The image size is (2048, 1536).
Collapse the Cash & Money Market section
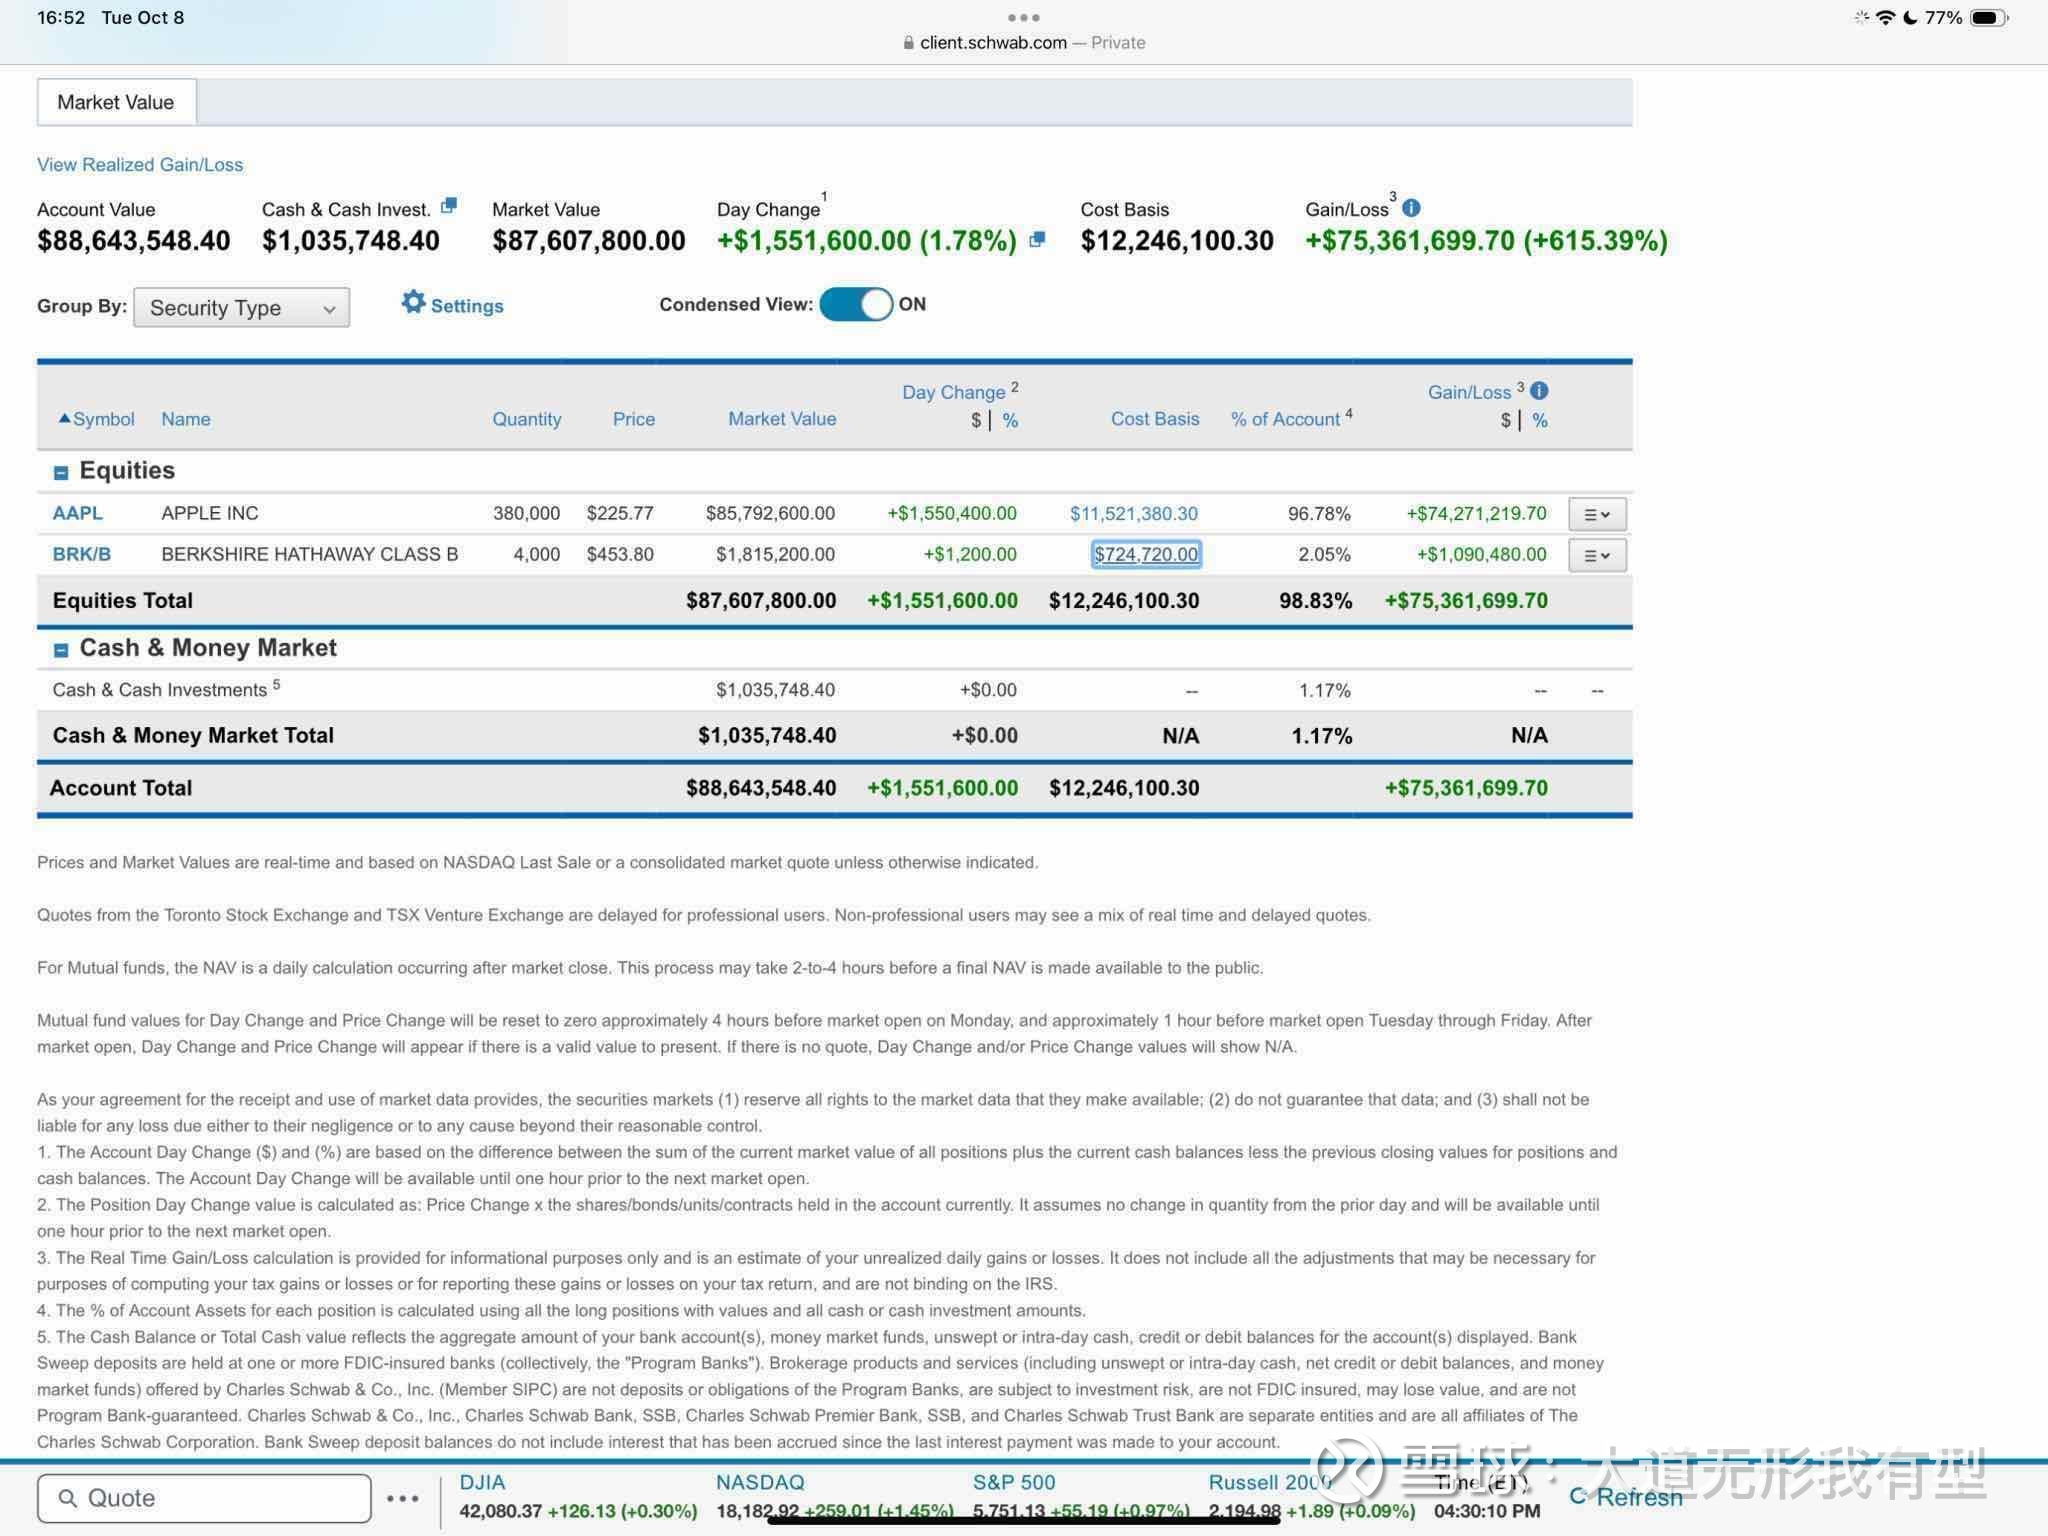(x=61, y=650)
